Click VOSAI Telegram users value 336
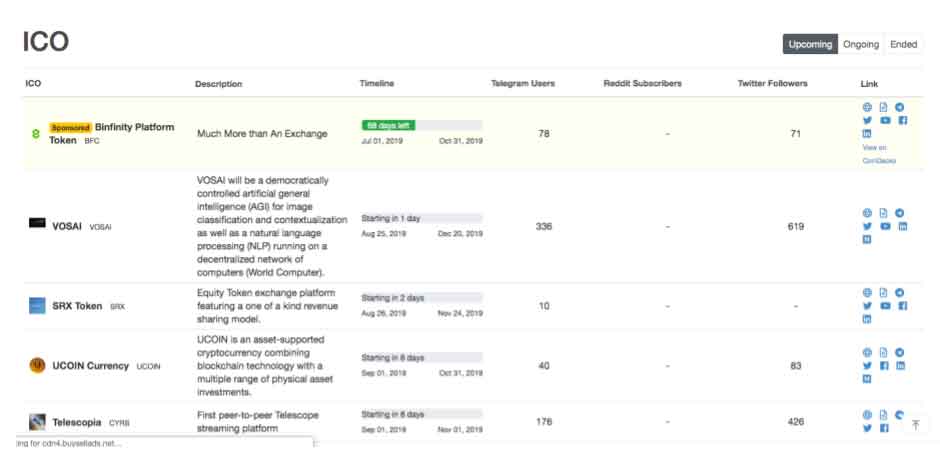940x462 pixels. click(544, 227)
